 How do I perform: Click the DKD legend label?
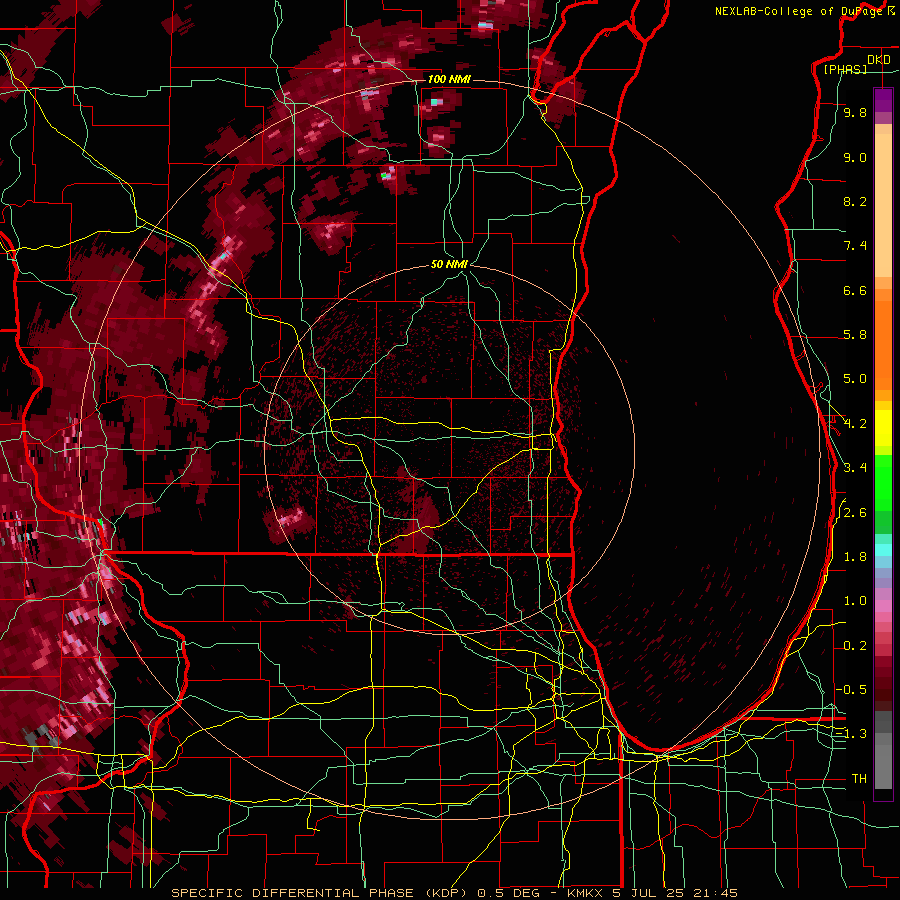tap(878, 60)
